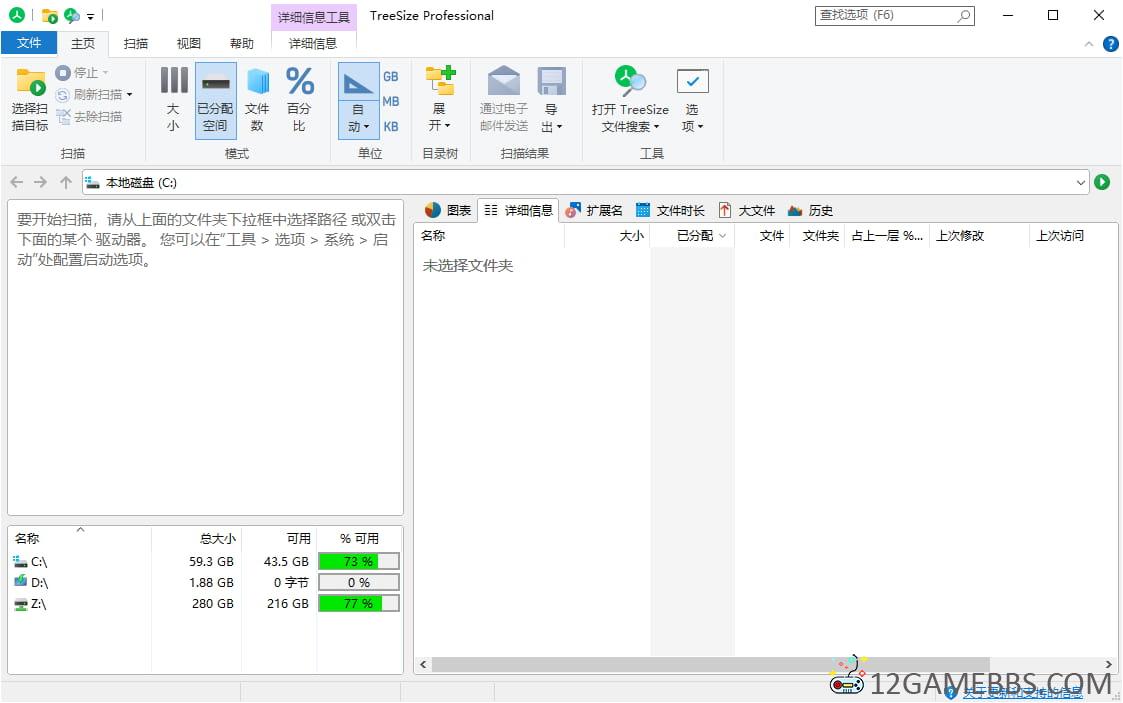Switch to the 扫描 ribbon tab
This screenshot has height=703, width=1123.
(135, 44)
